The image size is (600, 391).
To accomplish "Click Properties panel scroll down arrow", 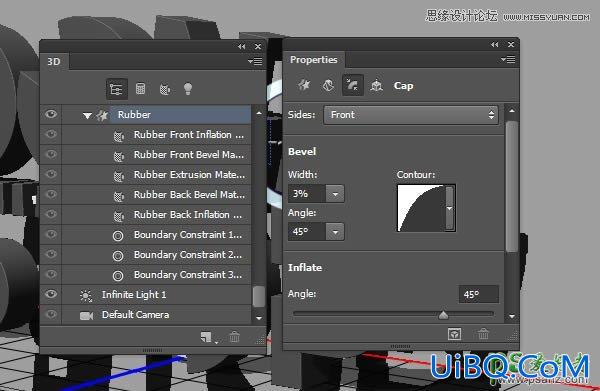I will (x=512, y=316).
